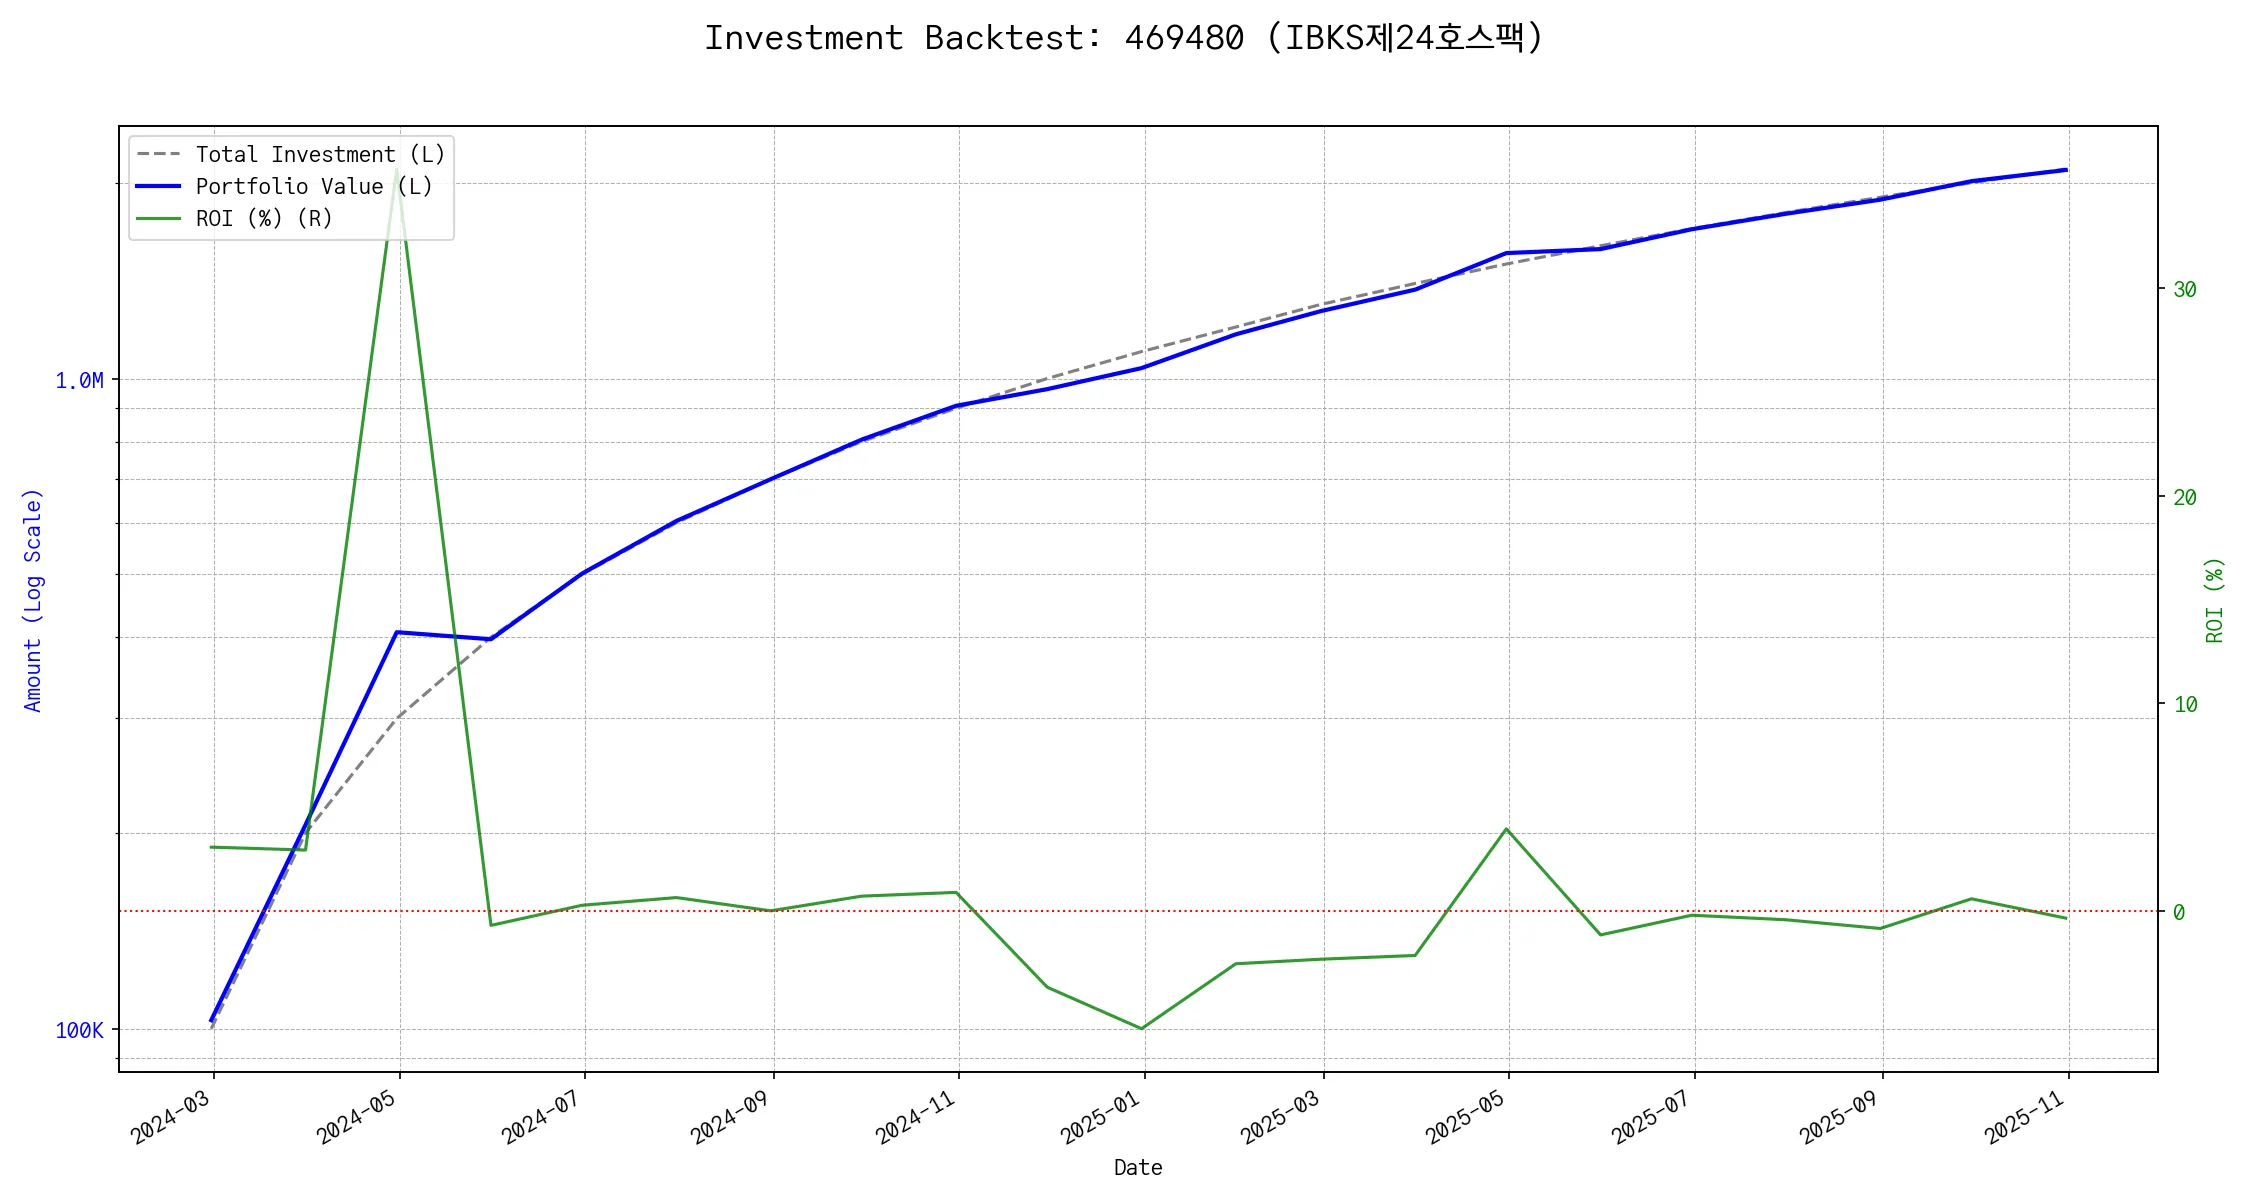Click the gray dashed legend line swatch
This screenshot has width=2250, height=1200.
click(x=158, y=155)
